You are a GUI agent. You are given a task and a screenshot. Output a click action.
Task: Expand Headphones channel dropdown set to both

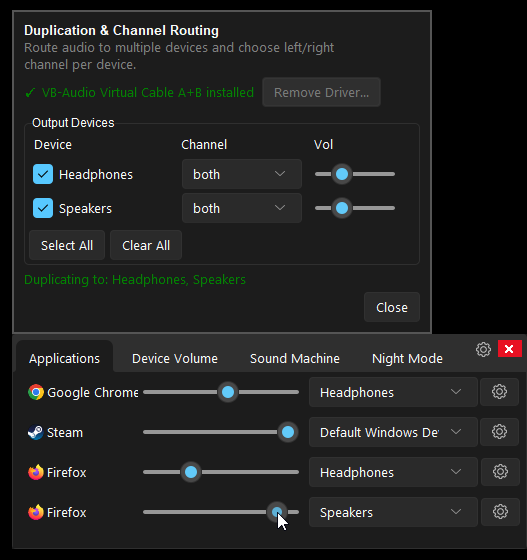(x=242, y=174)
